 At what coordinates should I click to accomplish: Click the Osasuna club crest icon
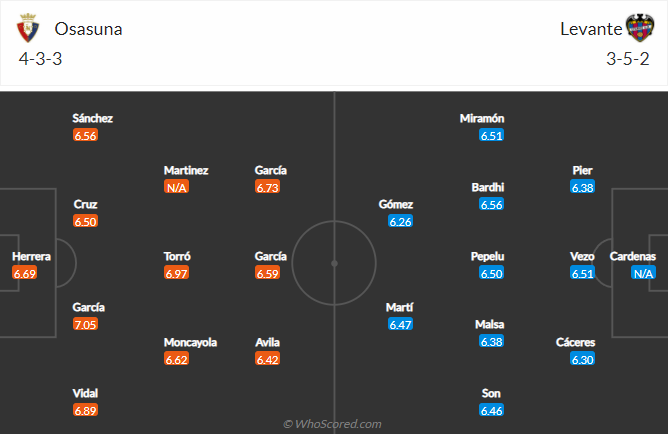(x=29, y=28)
